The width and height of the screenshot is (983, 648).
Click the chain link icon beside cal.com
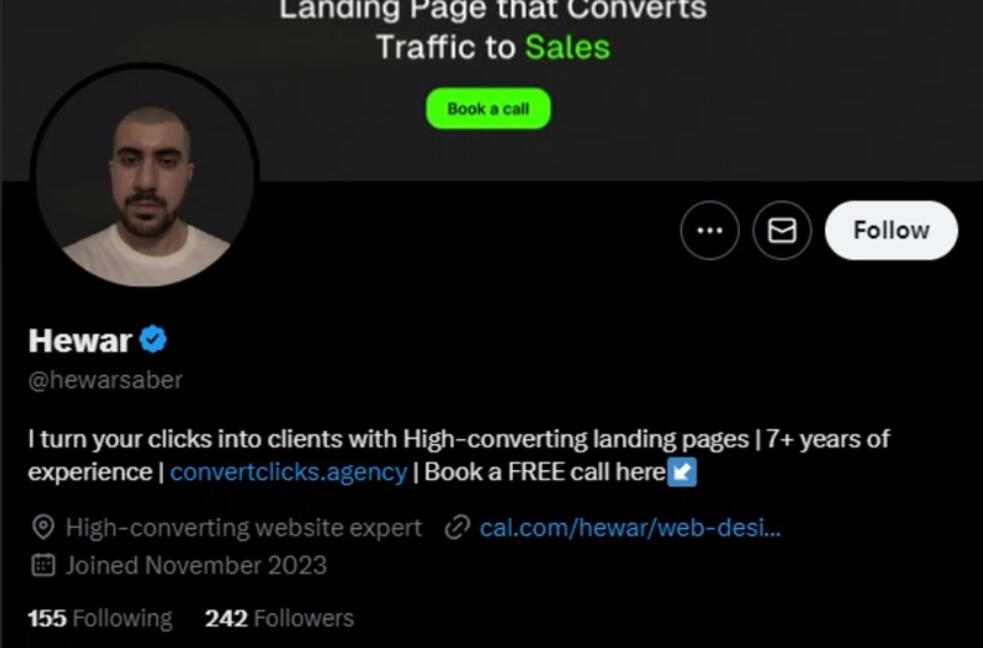pyautogui.click(x=458, y=528)
